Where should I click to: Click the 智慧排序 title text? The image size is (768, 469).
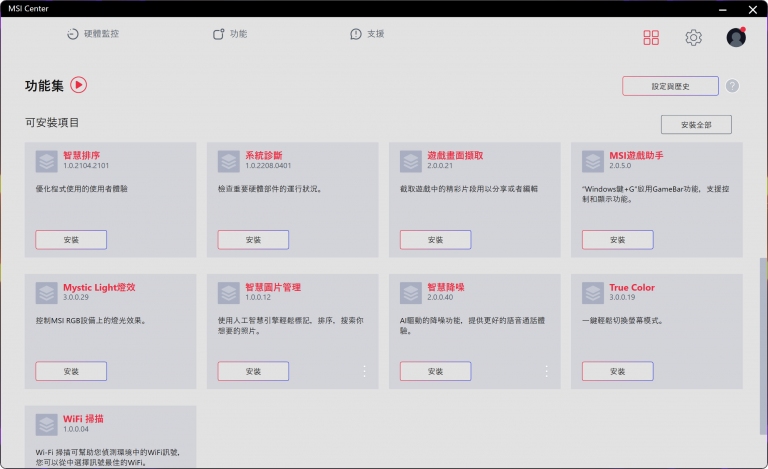point(81,155)
